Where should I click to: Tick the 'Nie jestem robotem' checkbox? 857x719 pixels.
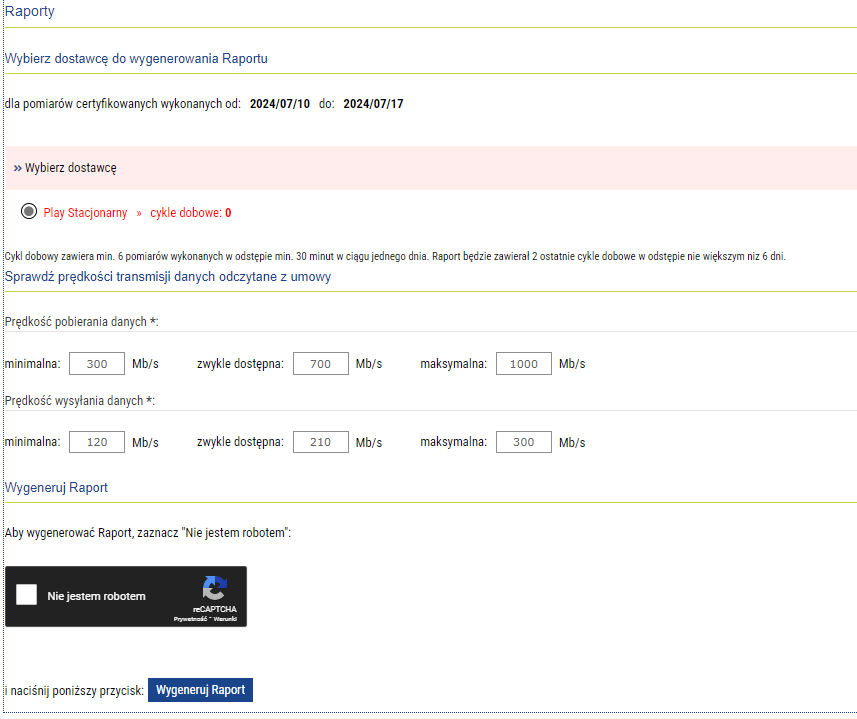click(x=26, y=594)
